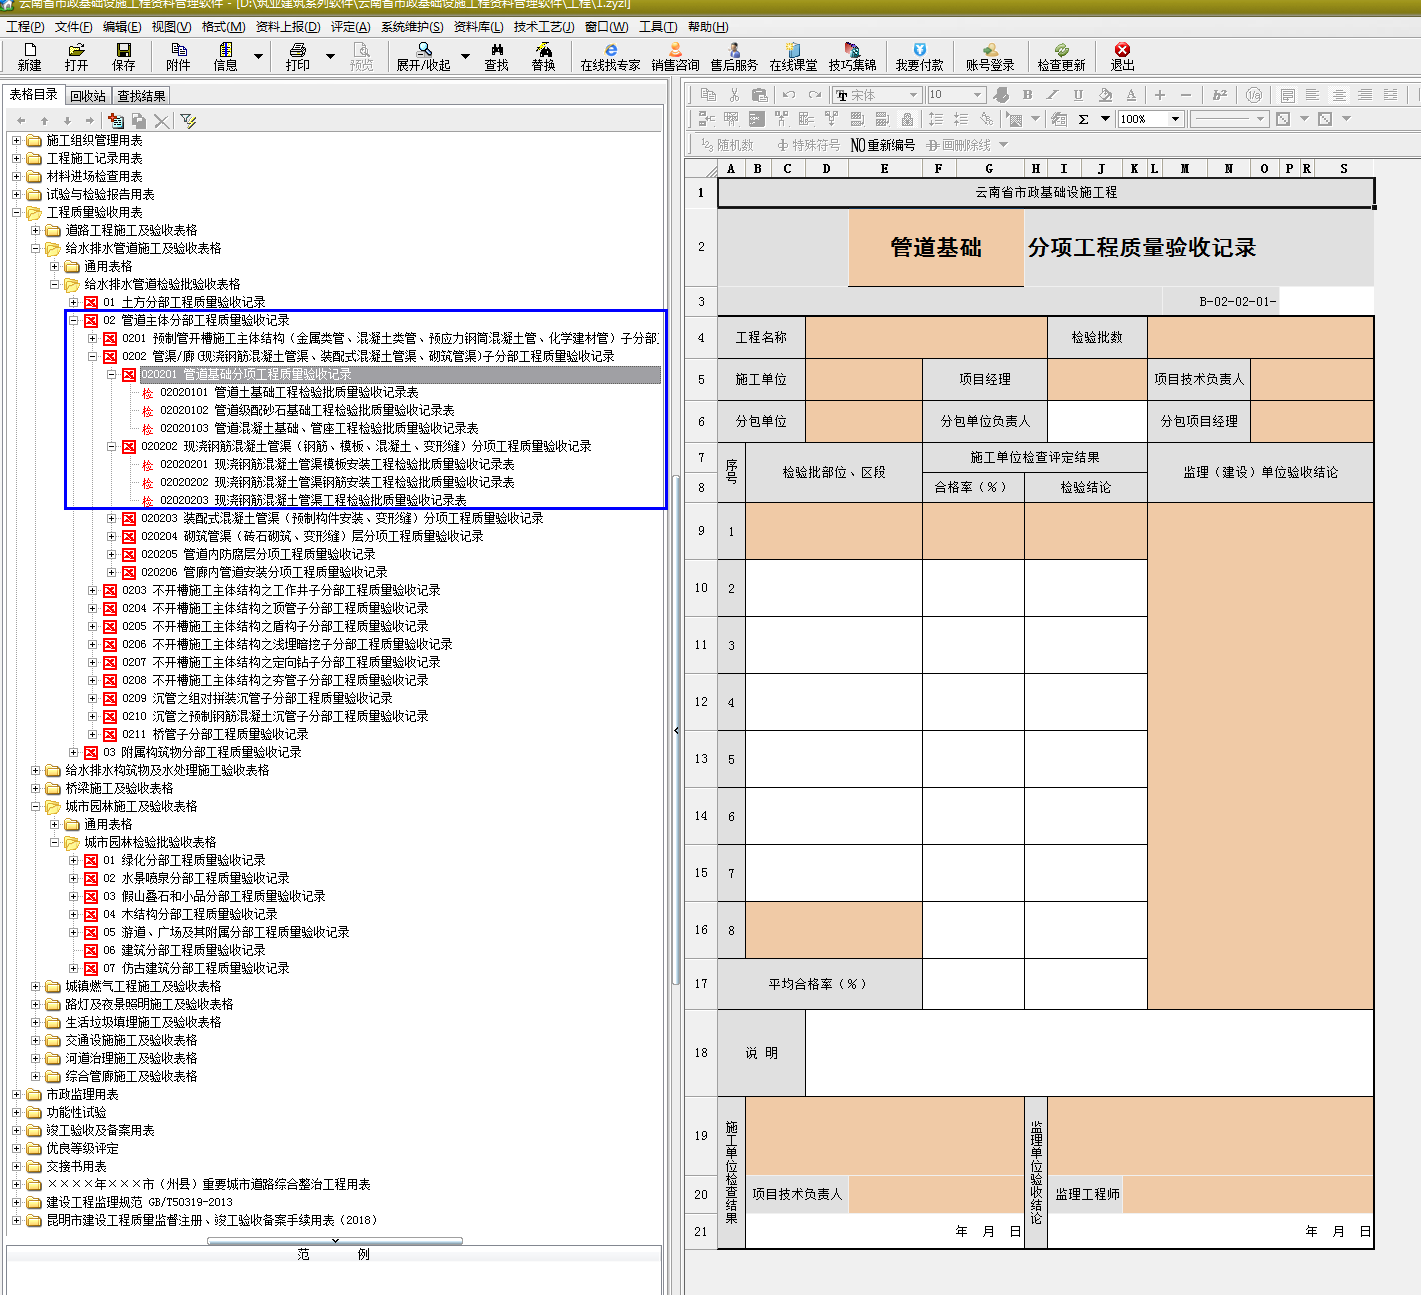
Task: Click the 打开 (Open) toolbar icon
Action: (76, 56)
